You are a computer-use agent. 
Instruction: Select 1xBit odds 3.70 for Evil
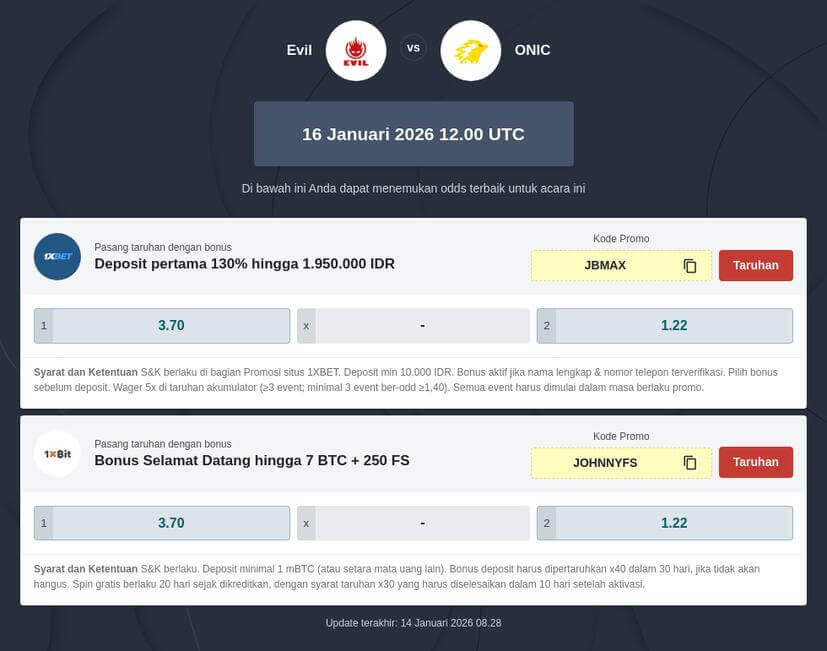(x=162, y=523)
